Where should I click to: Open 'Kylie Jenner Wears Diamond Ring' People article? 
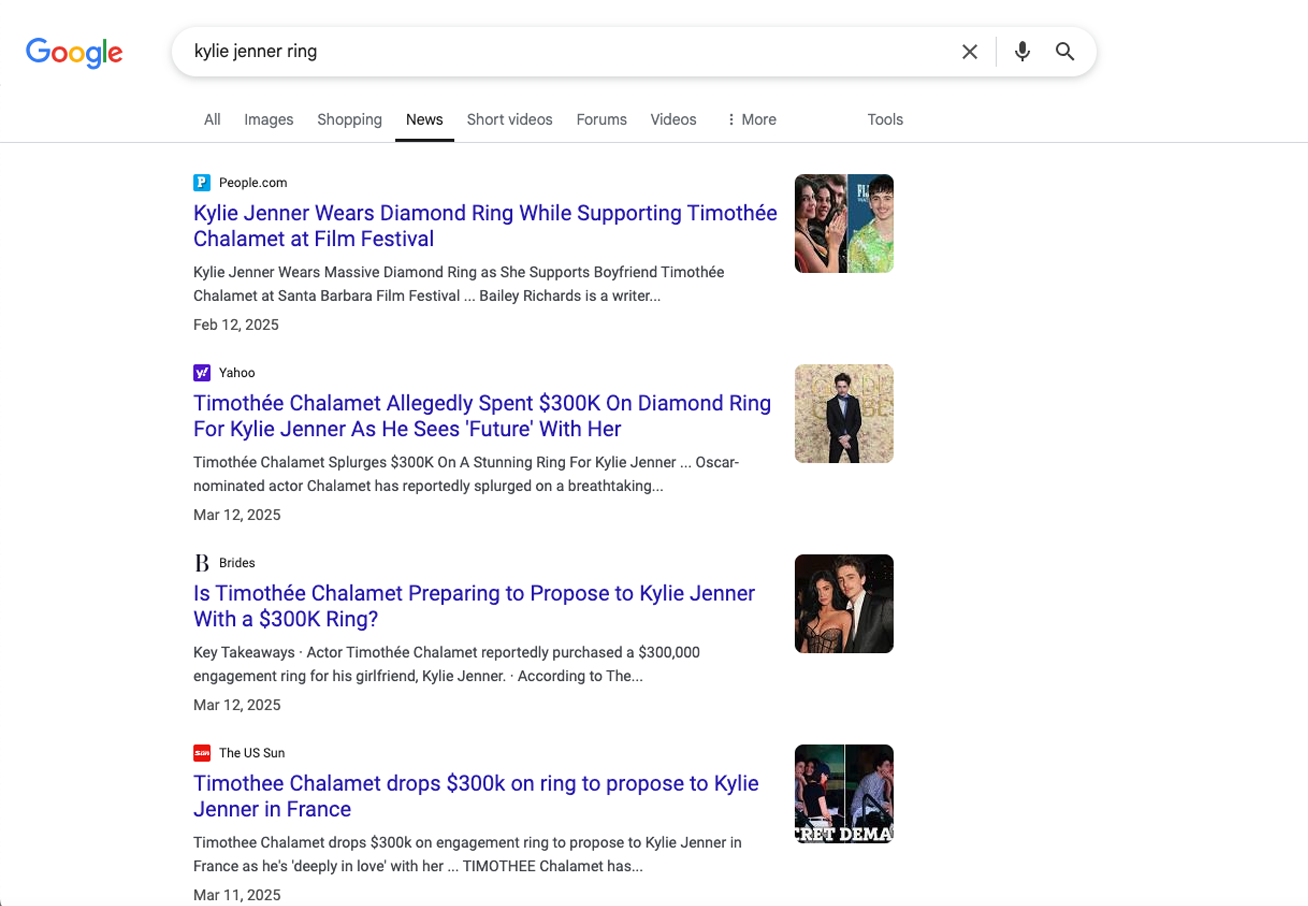click(x=485, y=226)
